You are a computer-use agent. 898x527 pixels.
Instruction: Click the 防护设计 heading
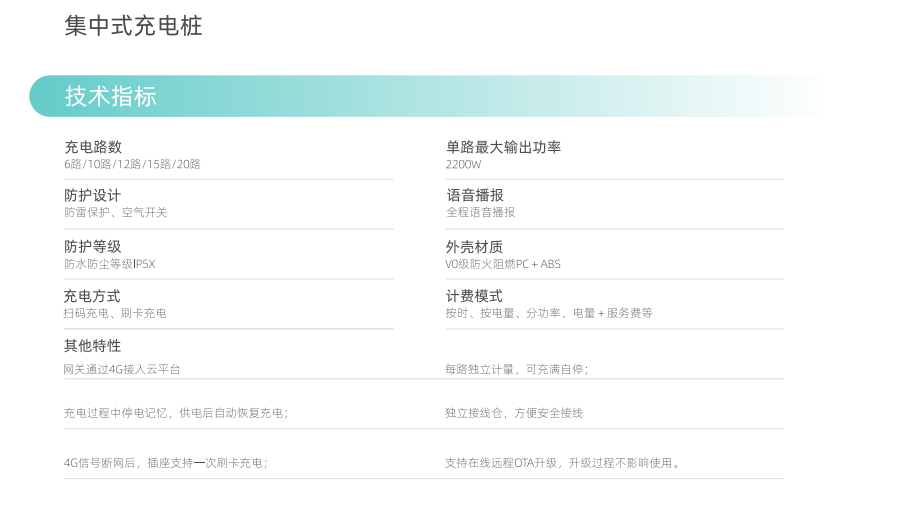pyautogui.click(x=93, y=196)
